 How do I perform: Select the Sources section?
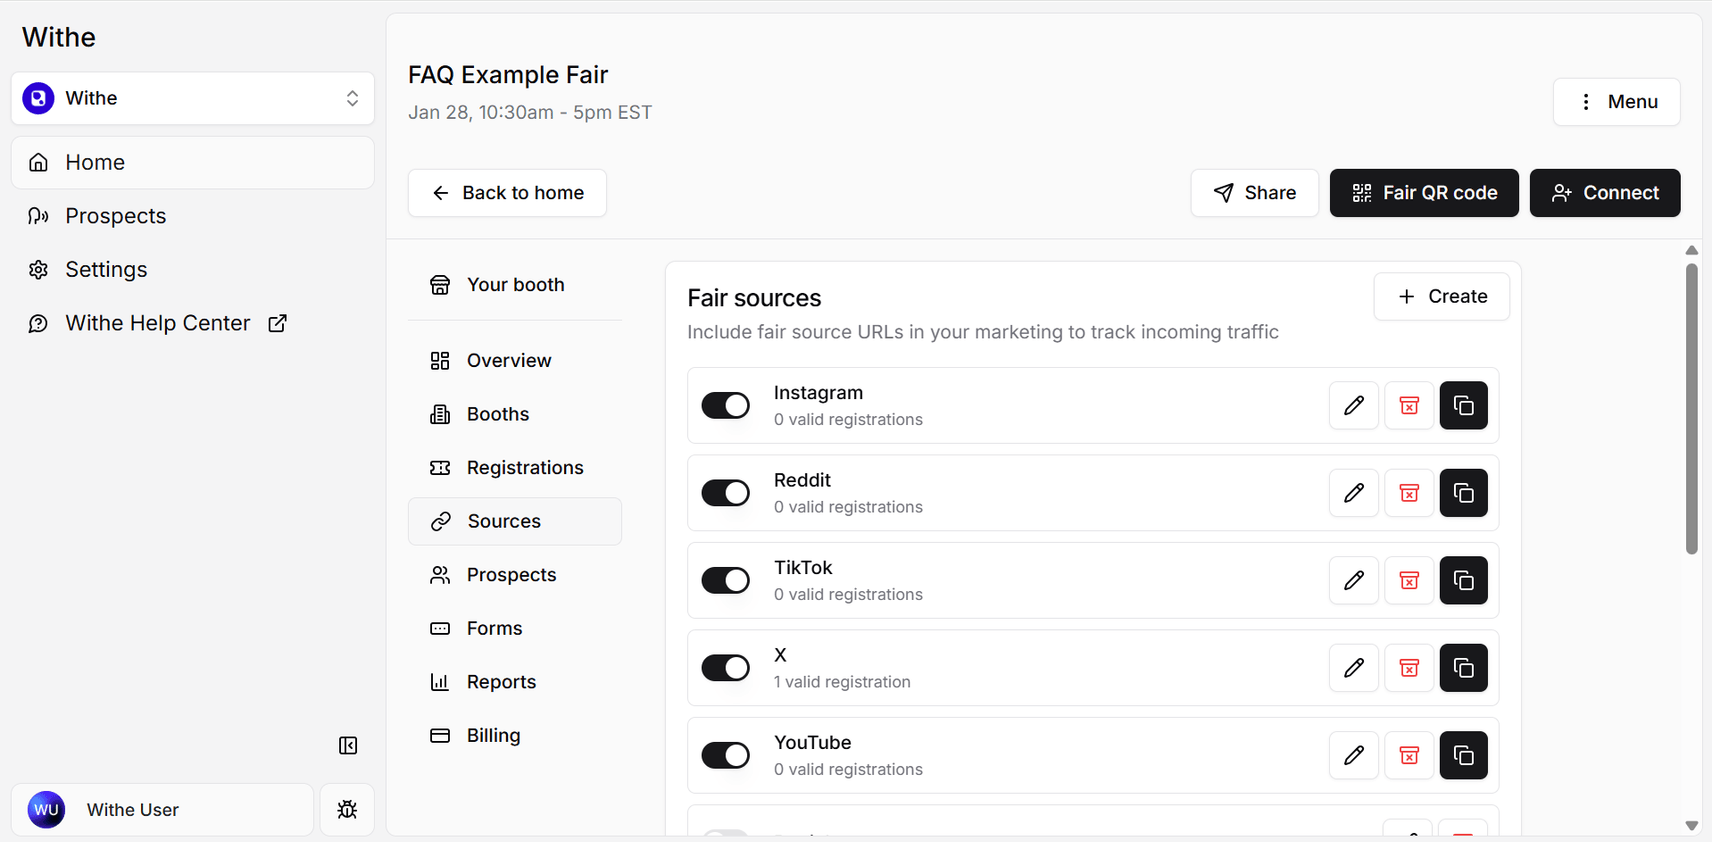click(x=515, y=521)
